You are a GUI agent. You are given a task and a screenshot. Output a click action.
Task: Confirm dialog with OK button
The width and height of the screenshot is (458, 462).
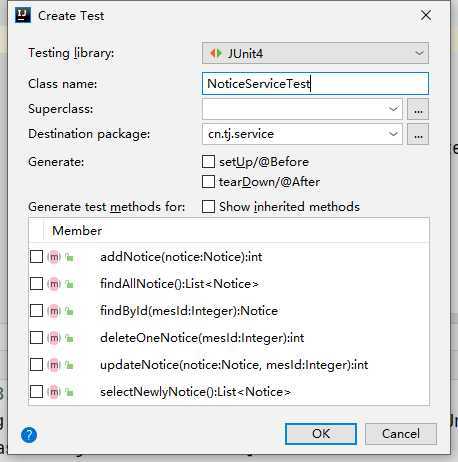[321, 434]
